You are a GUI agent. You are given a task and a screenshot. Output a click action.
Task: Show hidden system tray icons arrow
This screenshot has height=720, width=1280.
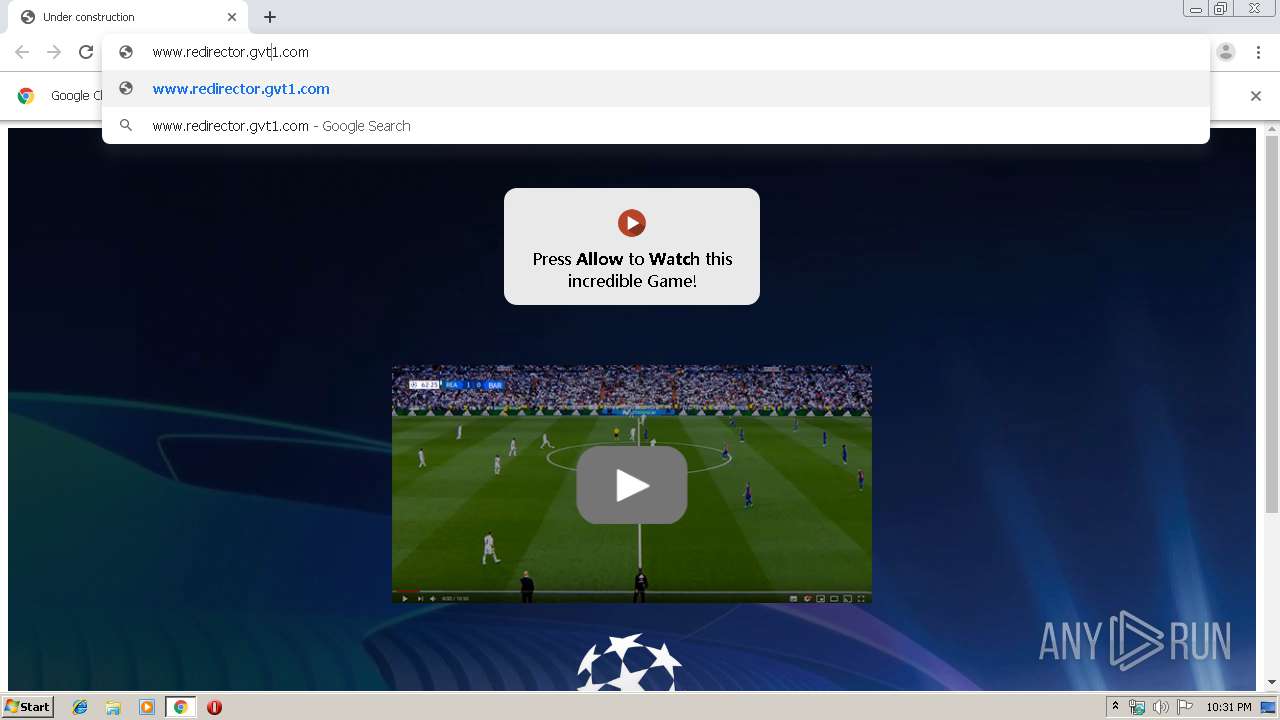click(x=1115, y=707)
